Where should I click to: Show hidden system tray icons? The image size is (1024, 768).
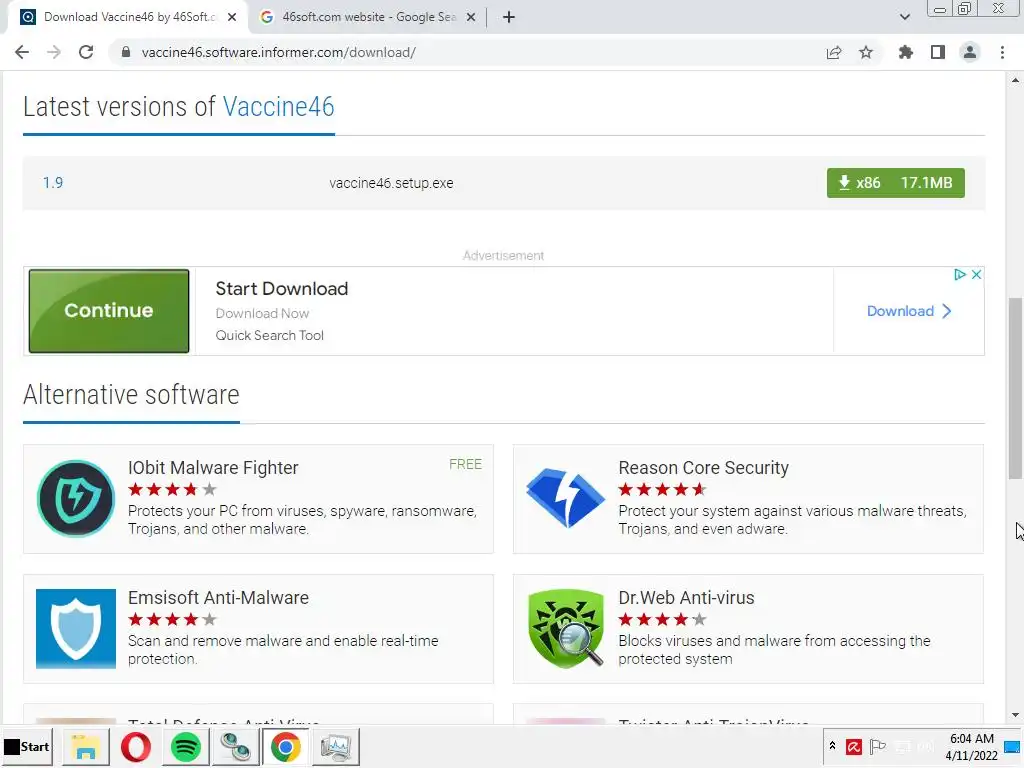(832, 746)
